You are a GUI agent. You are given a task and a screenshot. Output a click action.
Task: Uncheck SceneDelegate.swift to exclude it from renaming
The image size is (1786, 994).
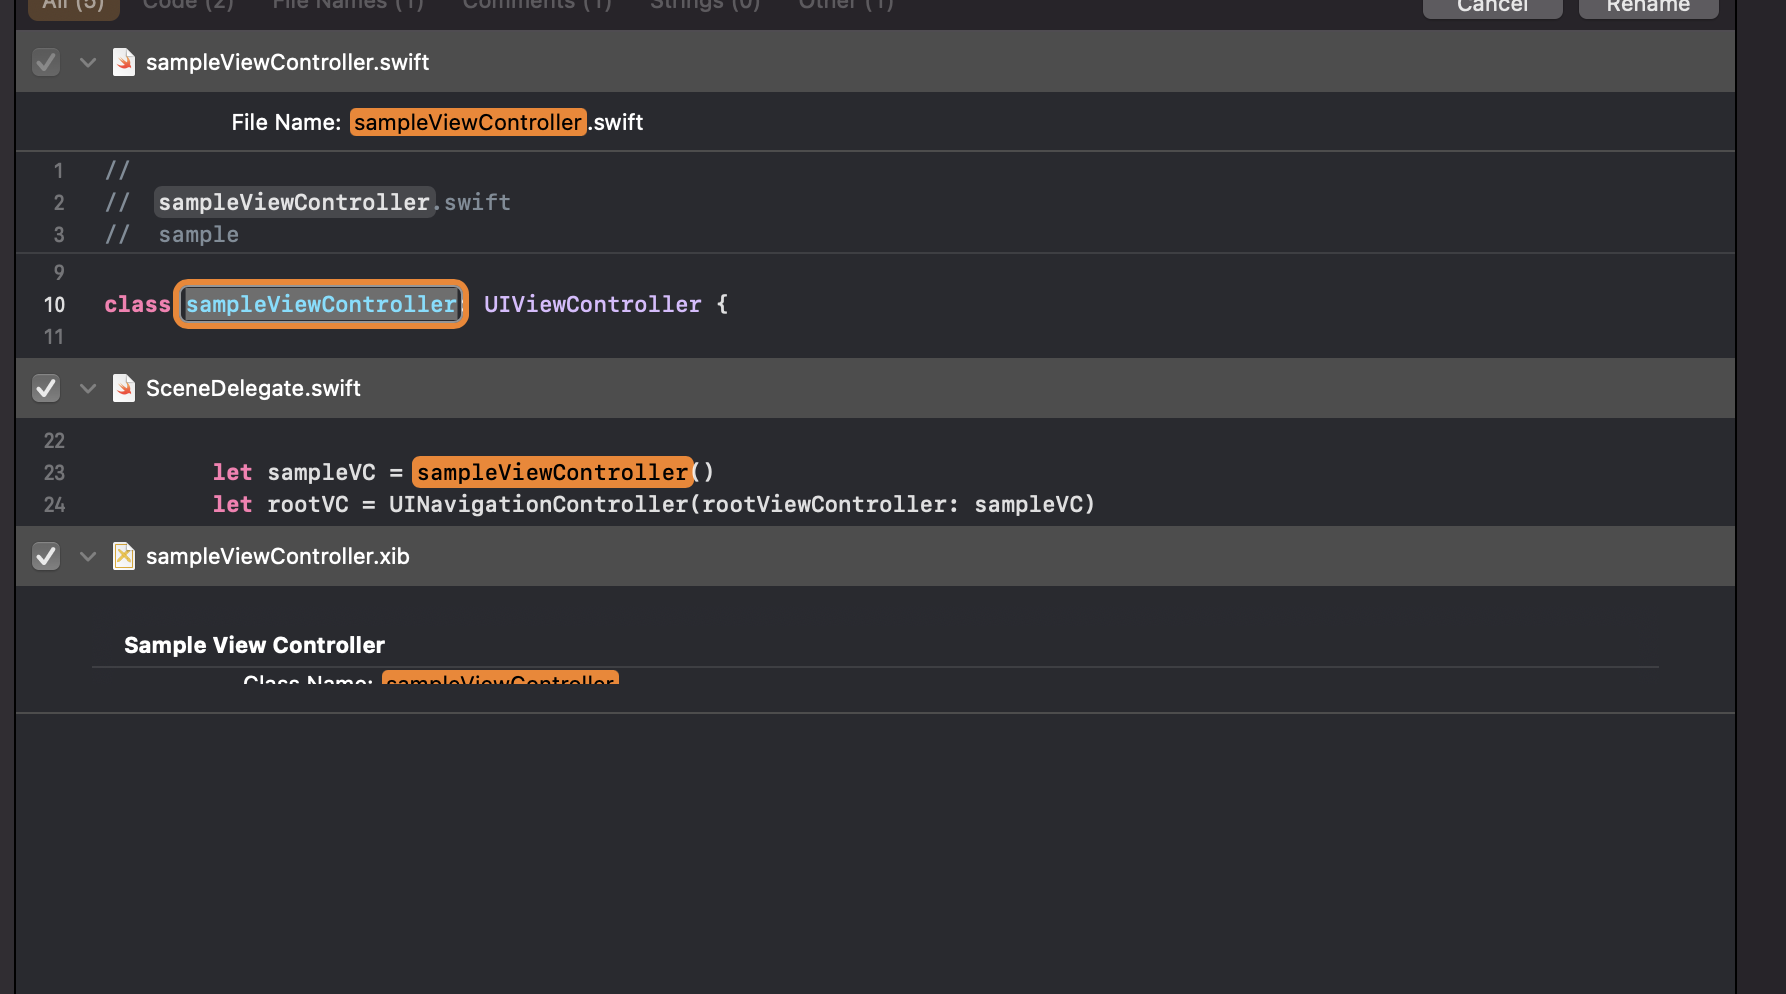pos(46,388)
